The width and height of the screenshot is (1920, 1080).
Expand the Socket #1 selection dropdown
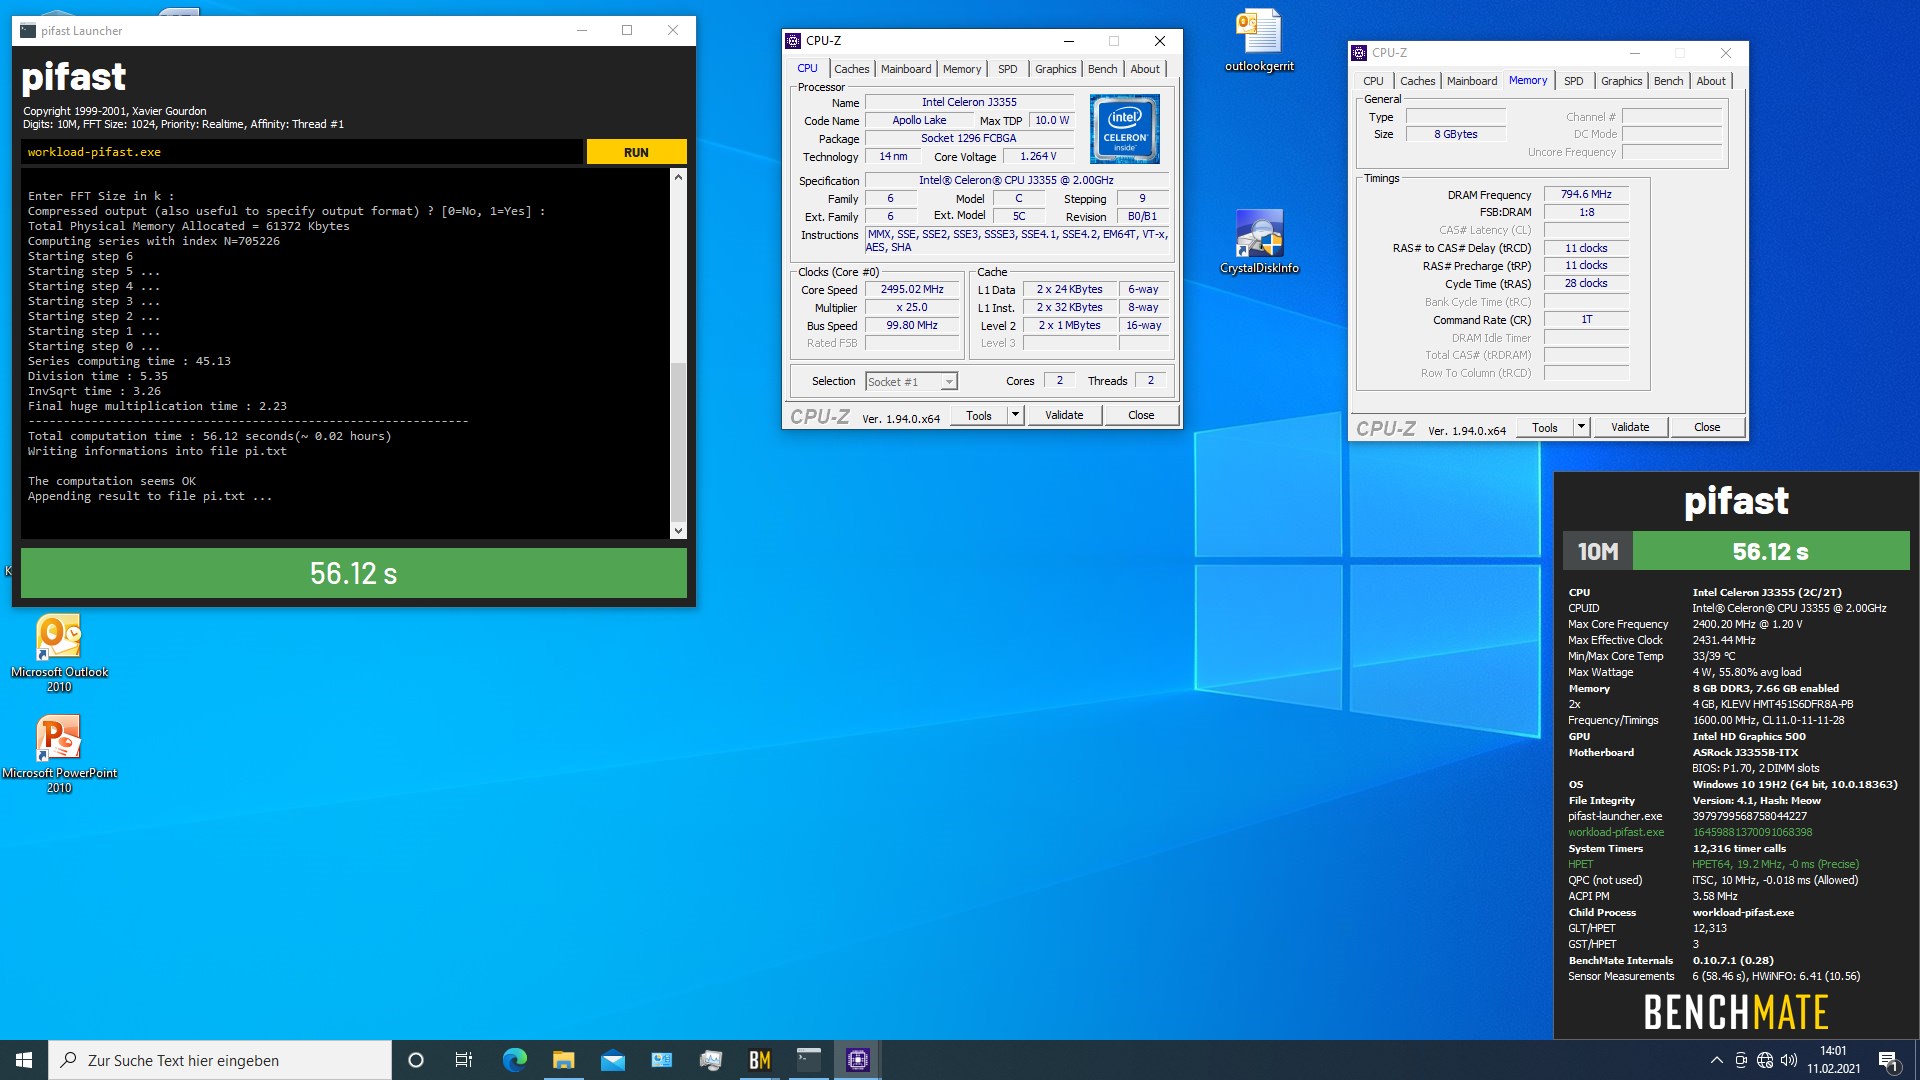949,381
